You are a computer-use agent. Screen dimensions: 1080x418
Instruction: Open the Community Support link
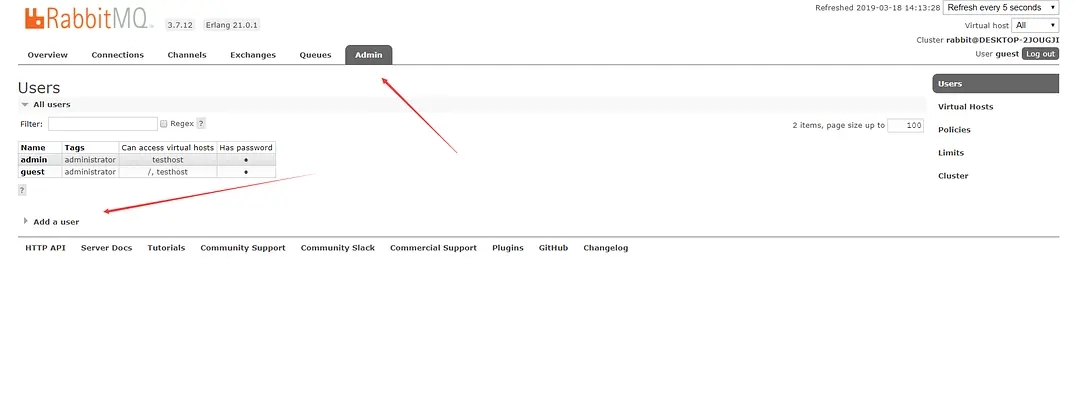[242, 248]
